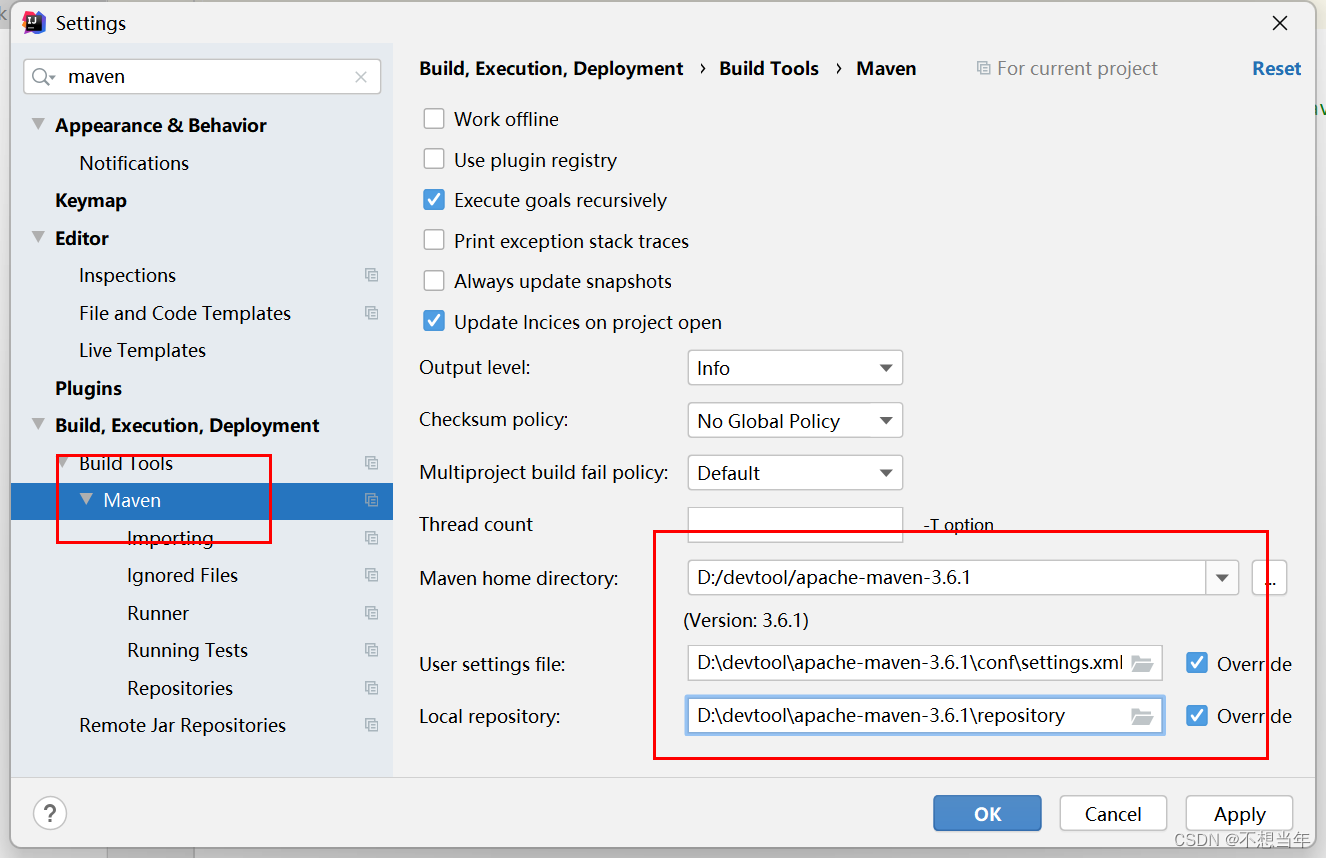Click project-level icon beside Ignored Files
1326x858 pixels.
pyautogui.click(x=372, y=575)
